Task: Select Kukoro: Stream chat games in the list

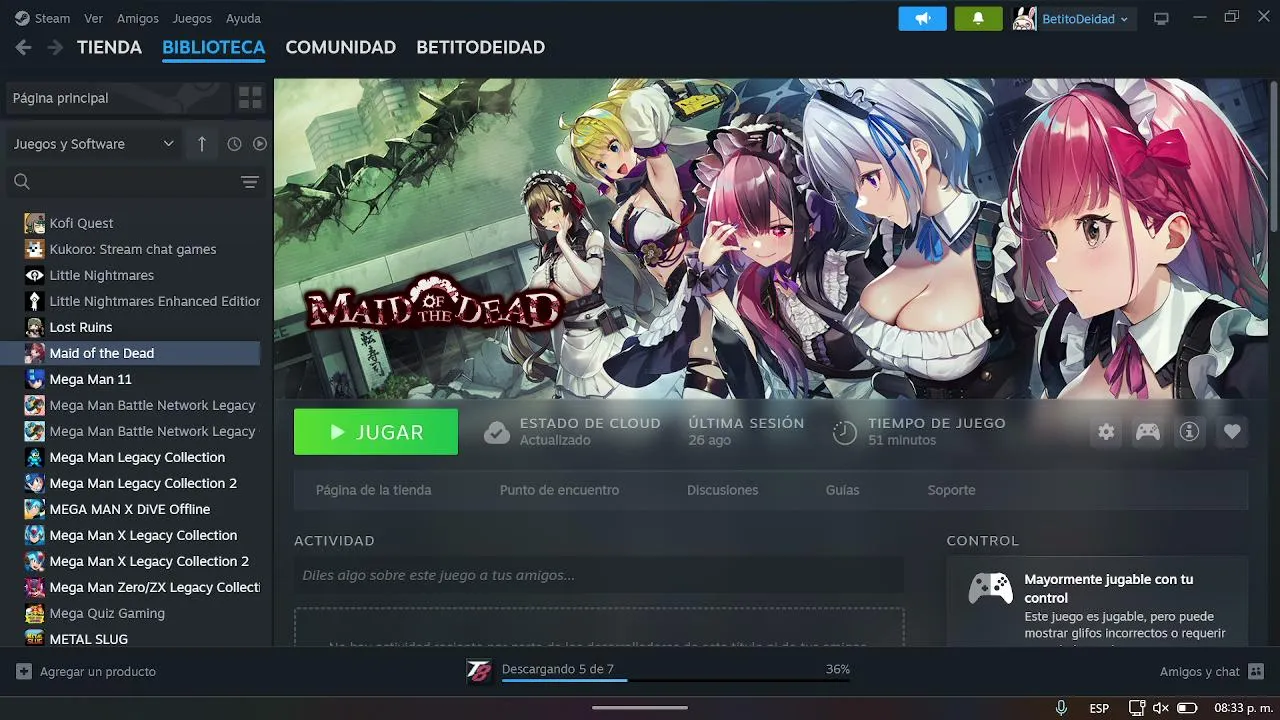Action: [x=133, y=249]
